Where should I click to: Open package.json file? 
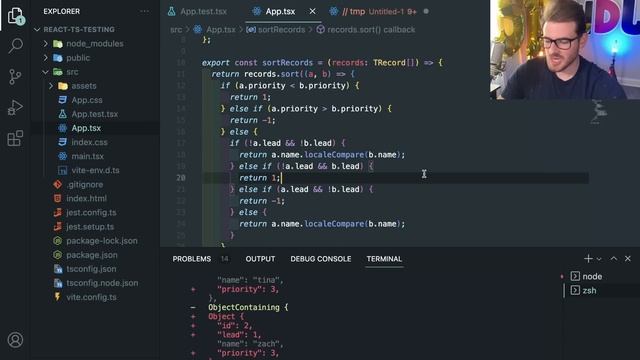coord(91,255)
